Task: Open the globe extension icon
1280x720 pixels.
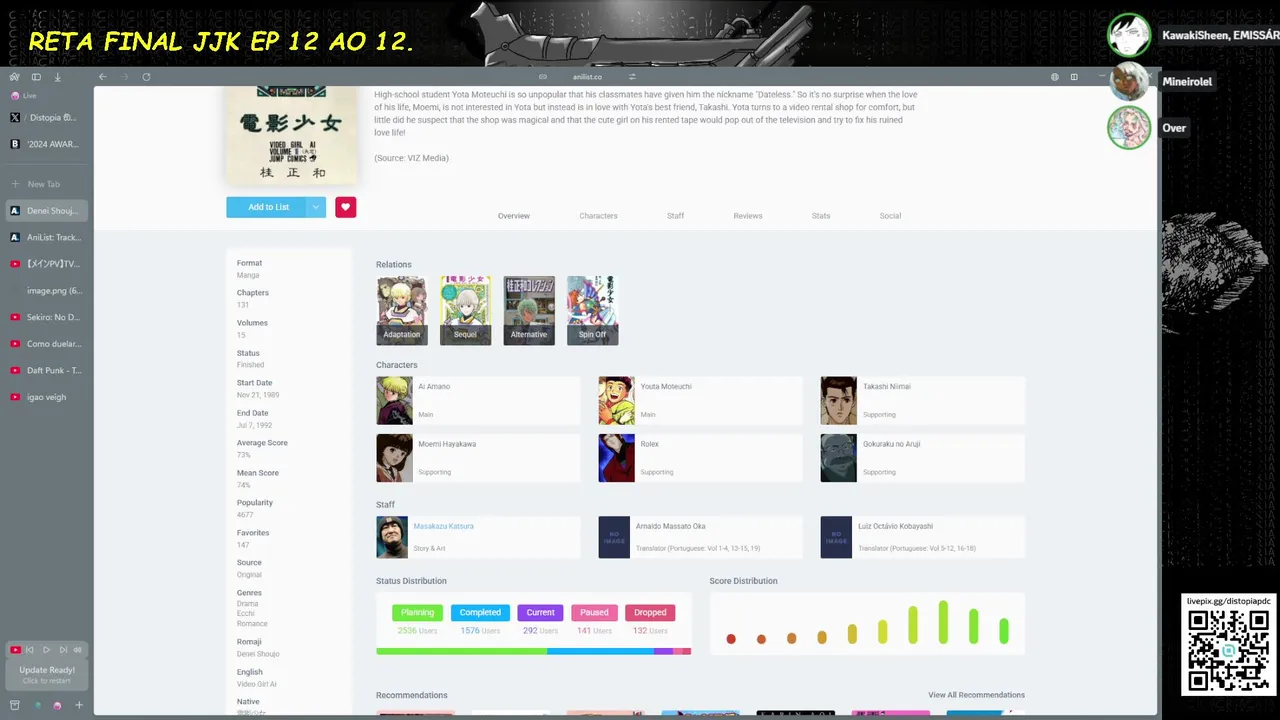Action: (x=1054, y=77)
